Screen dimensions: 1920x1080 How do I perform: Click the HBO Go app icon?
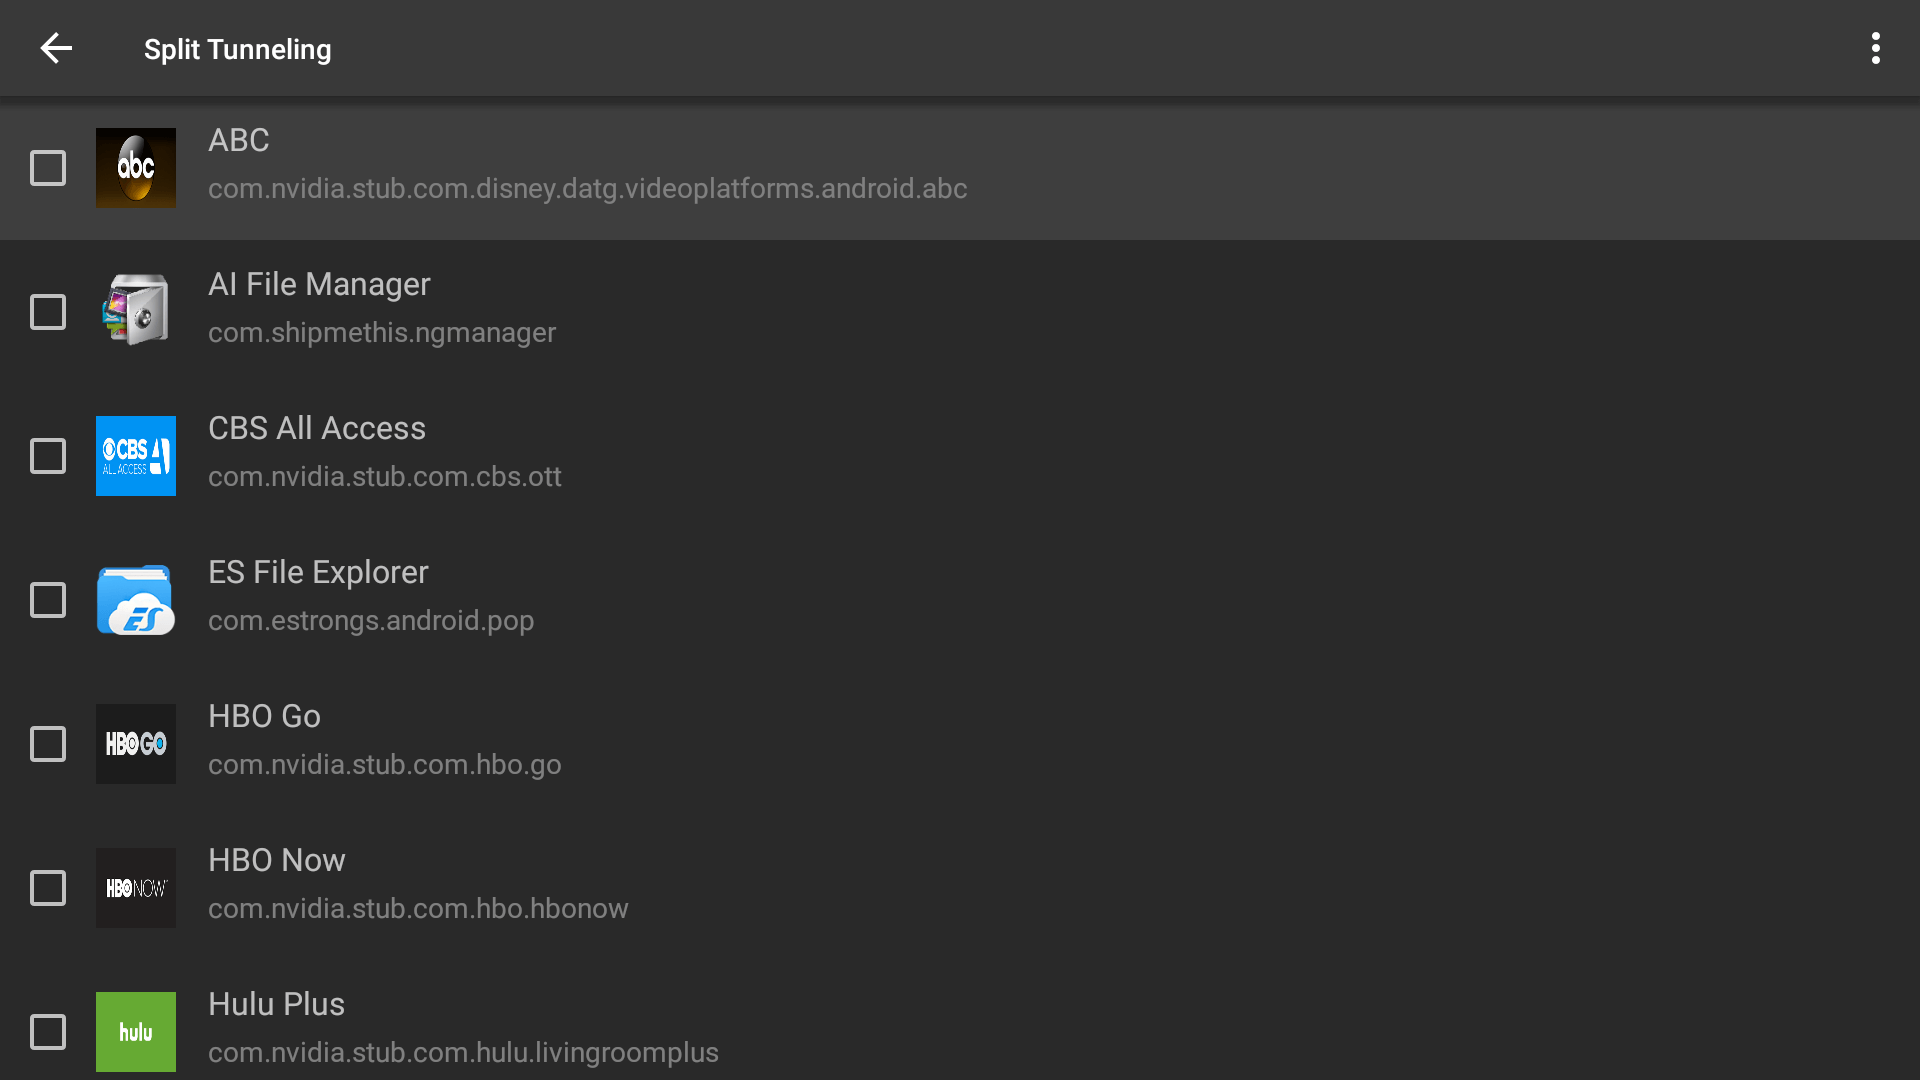tap(136, 744)
